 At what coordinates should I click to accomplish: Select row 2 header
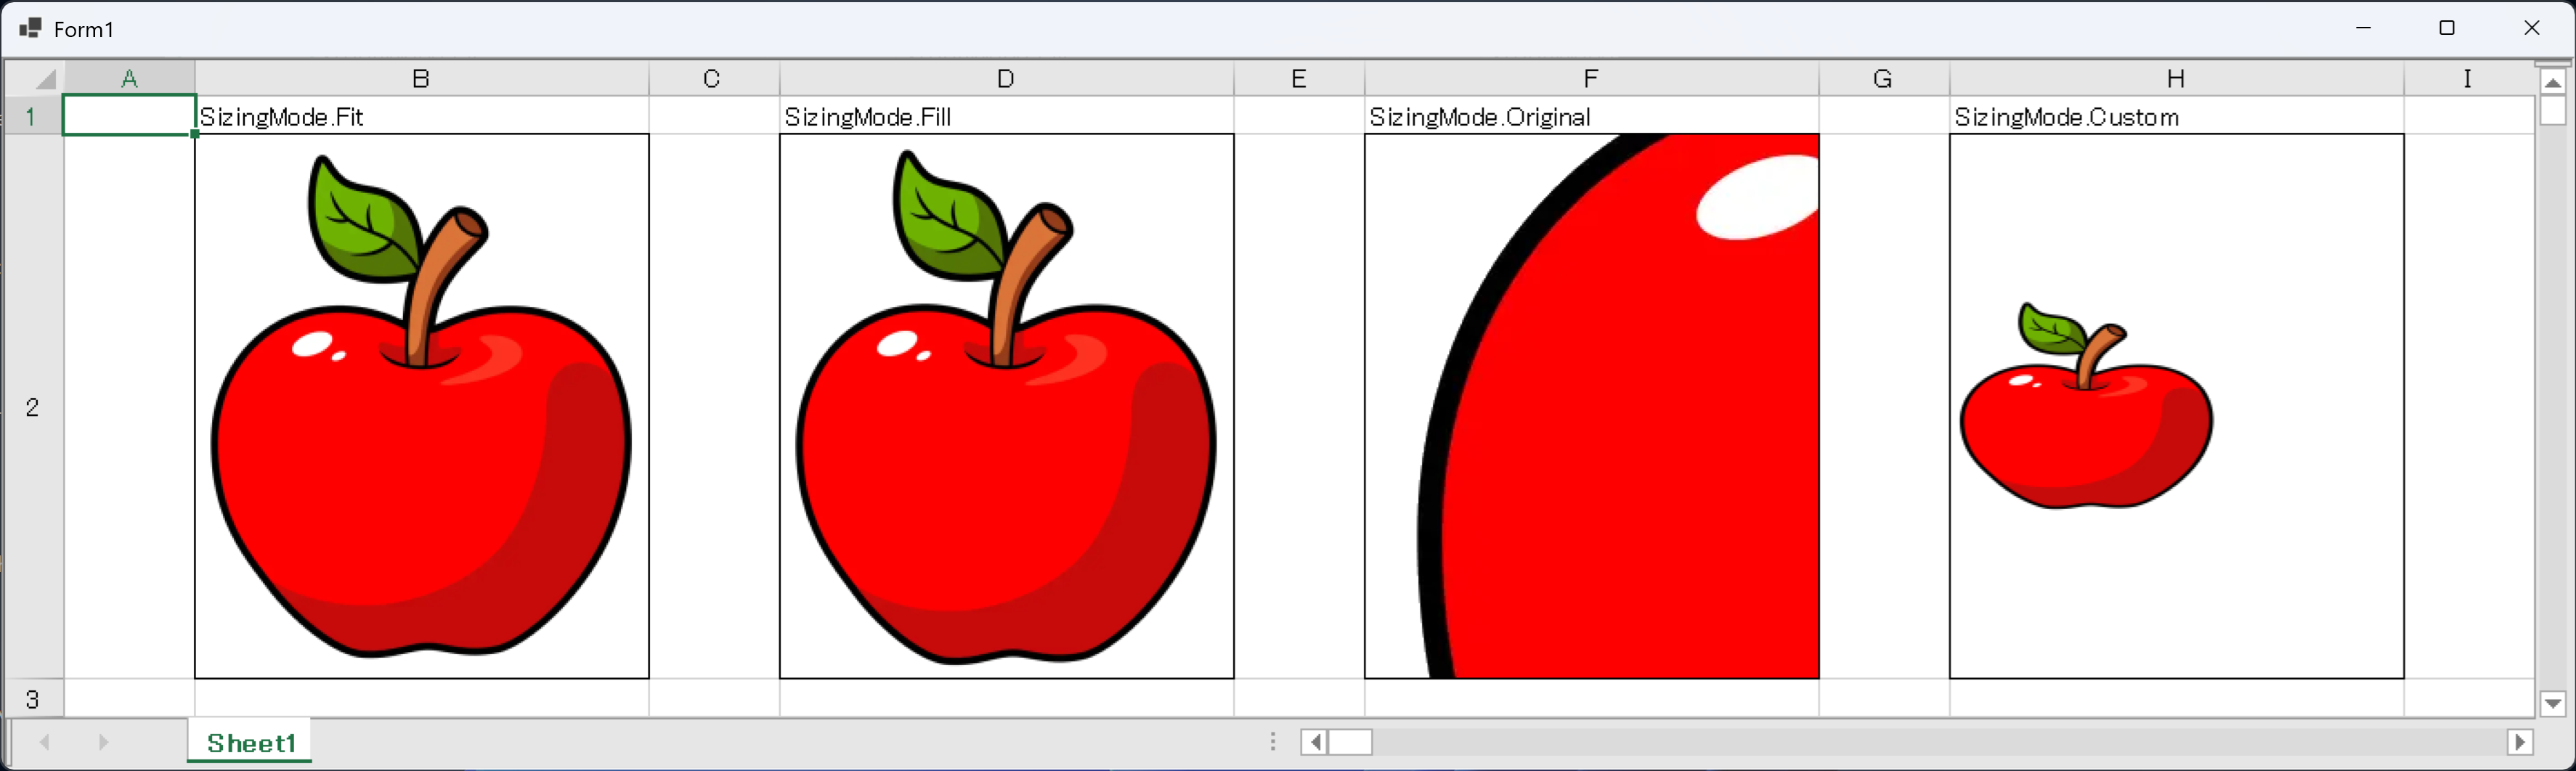point(33,406)
